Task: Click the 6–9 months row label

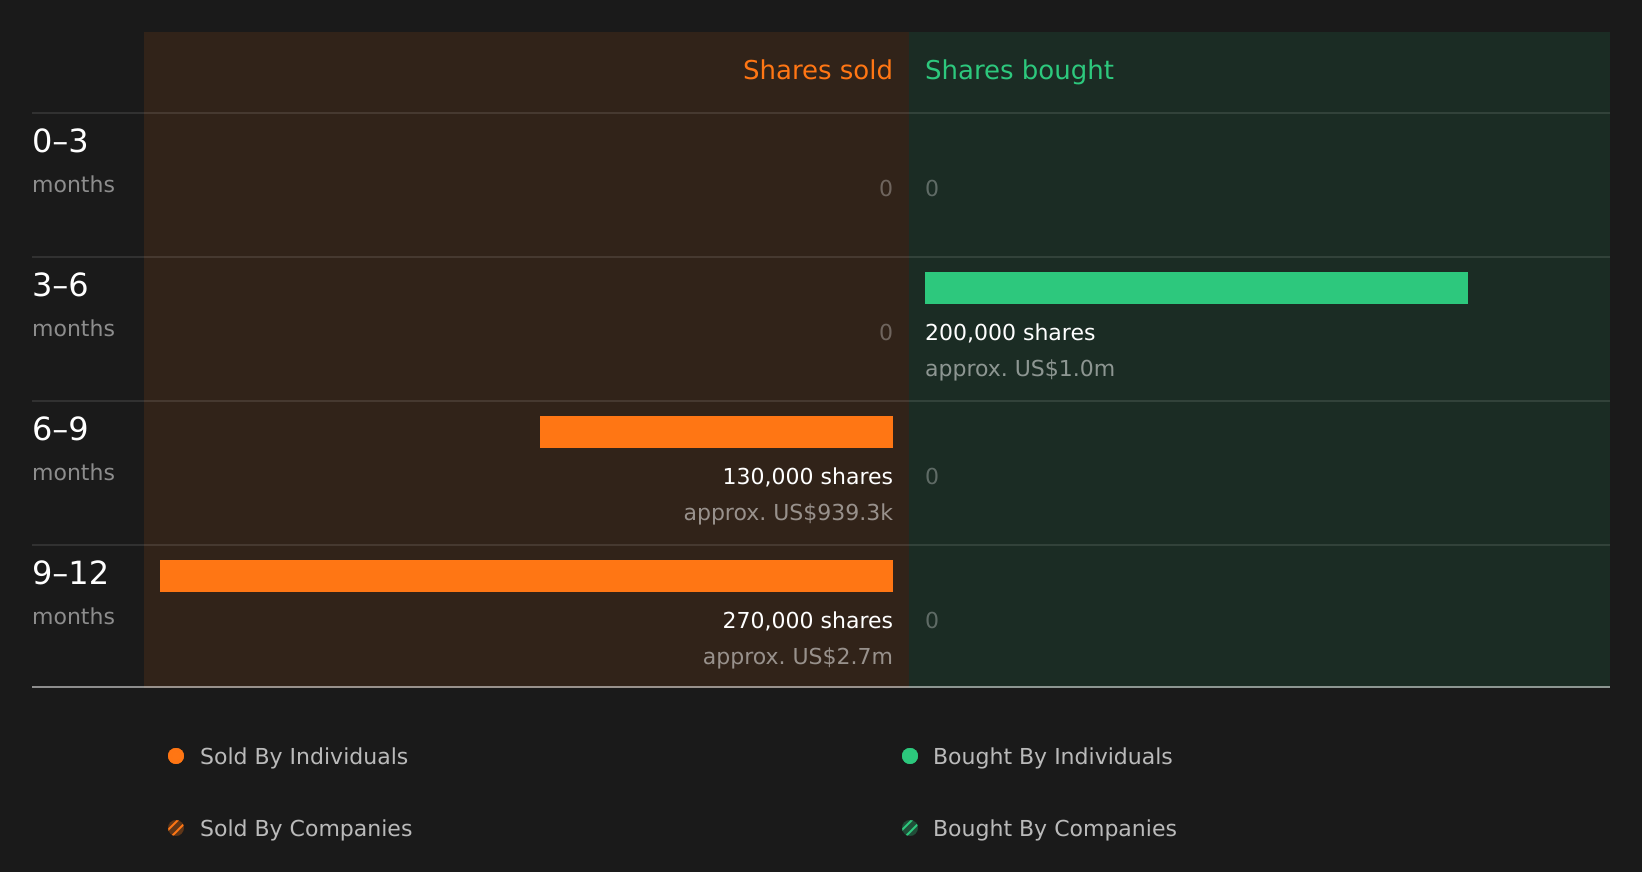Action: coord(73,449)
